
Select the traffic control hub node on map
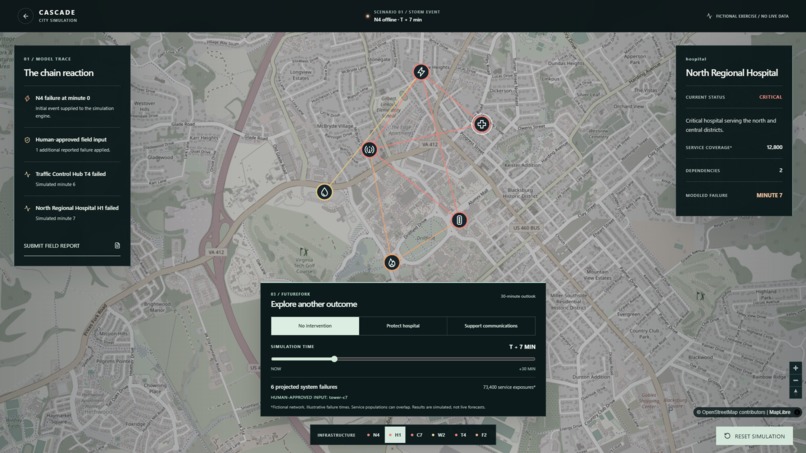[x=459, y=220]
